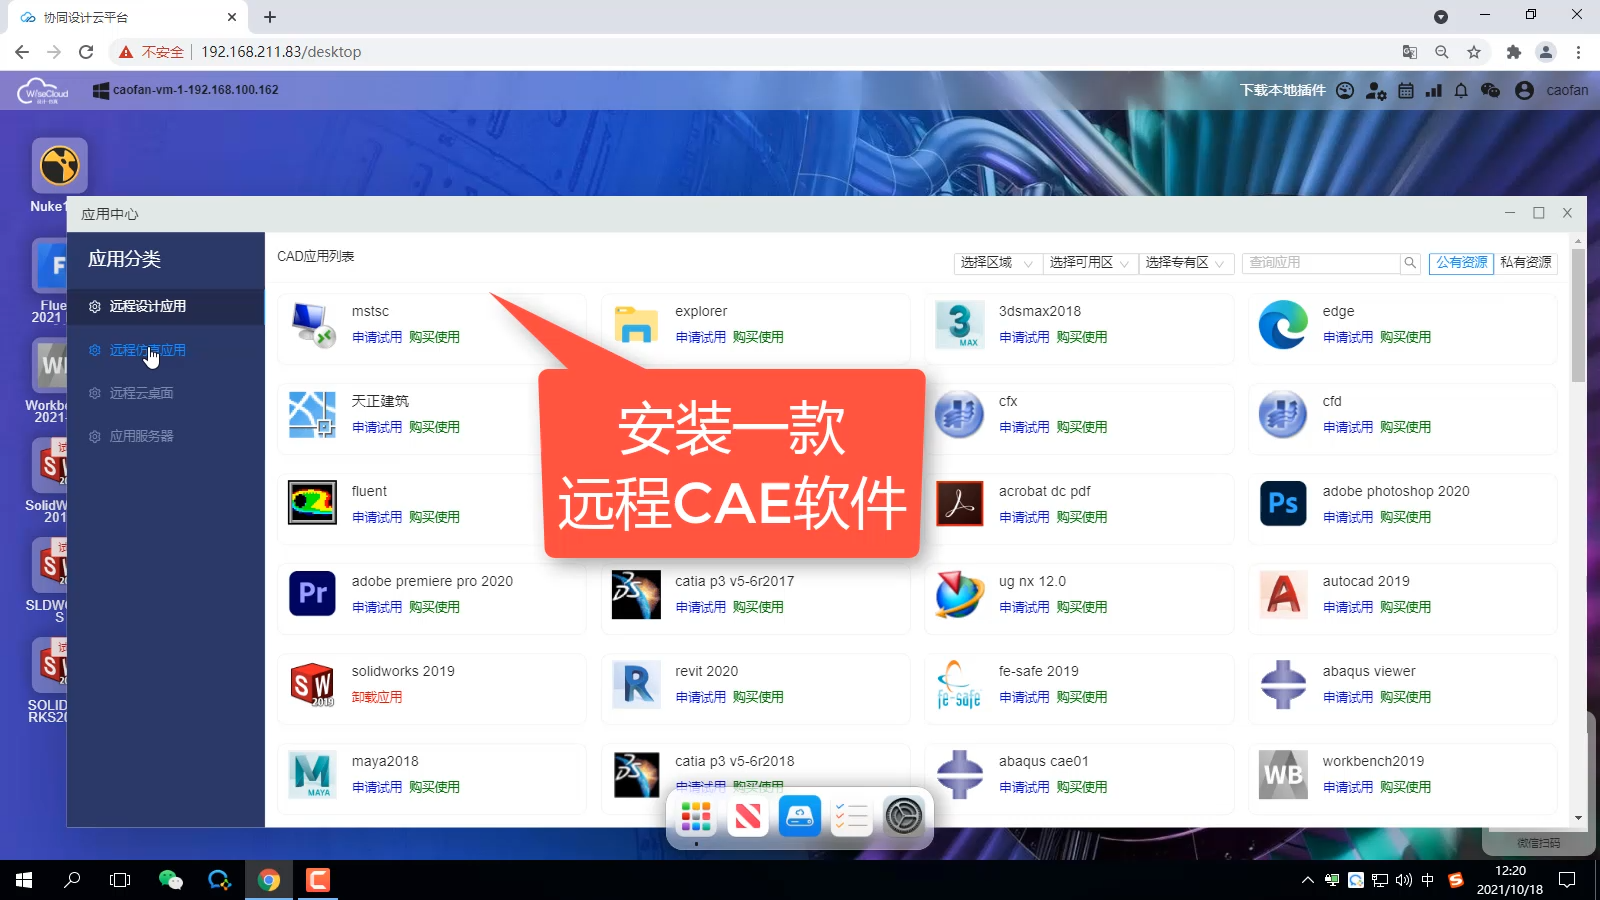Image resolution: width=1600 pixels, height=900 pixels.
Task: Open the reminders checklist icon in dock
Action: (x=851, y=818)
